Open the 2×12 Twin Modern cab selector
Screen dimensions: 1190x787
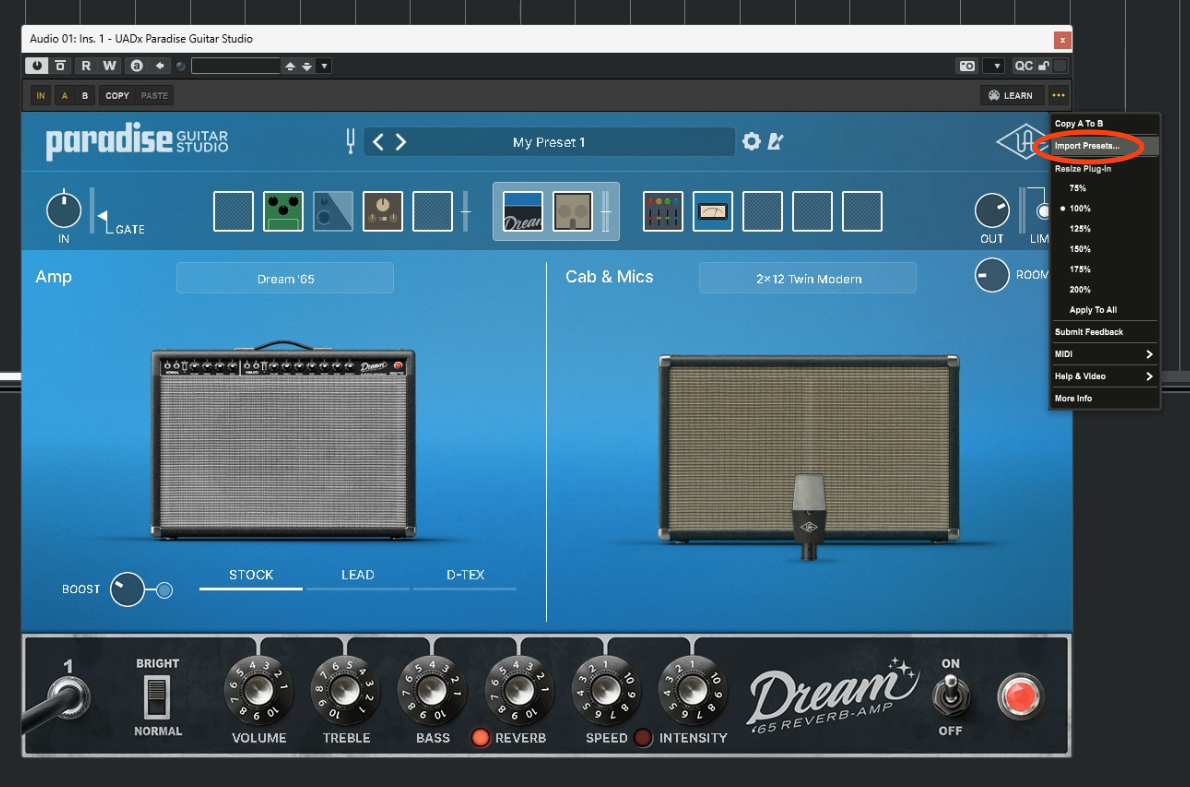click(808, 279)
